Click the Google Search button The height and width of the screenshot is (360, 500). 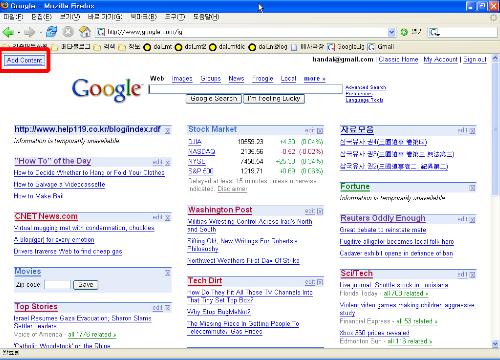coord(214,99)
